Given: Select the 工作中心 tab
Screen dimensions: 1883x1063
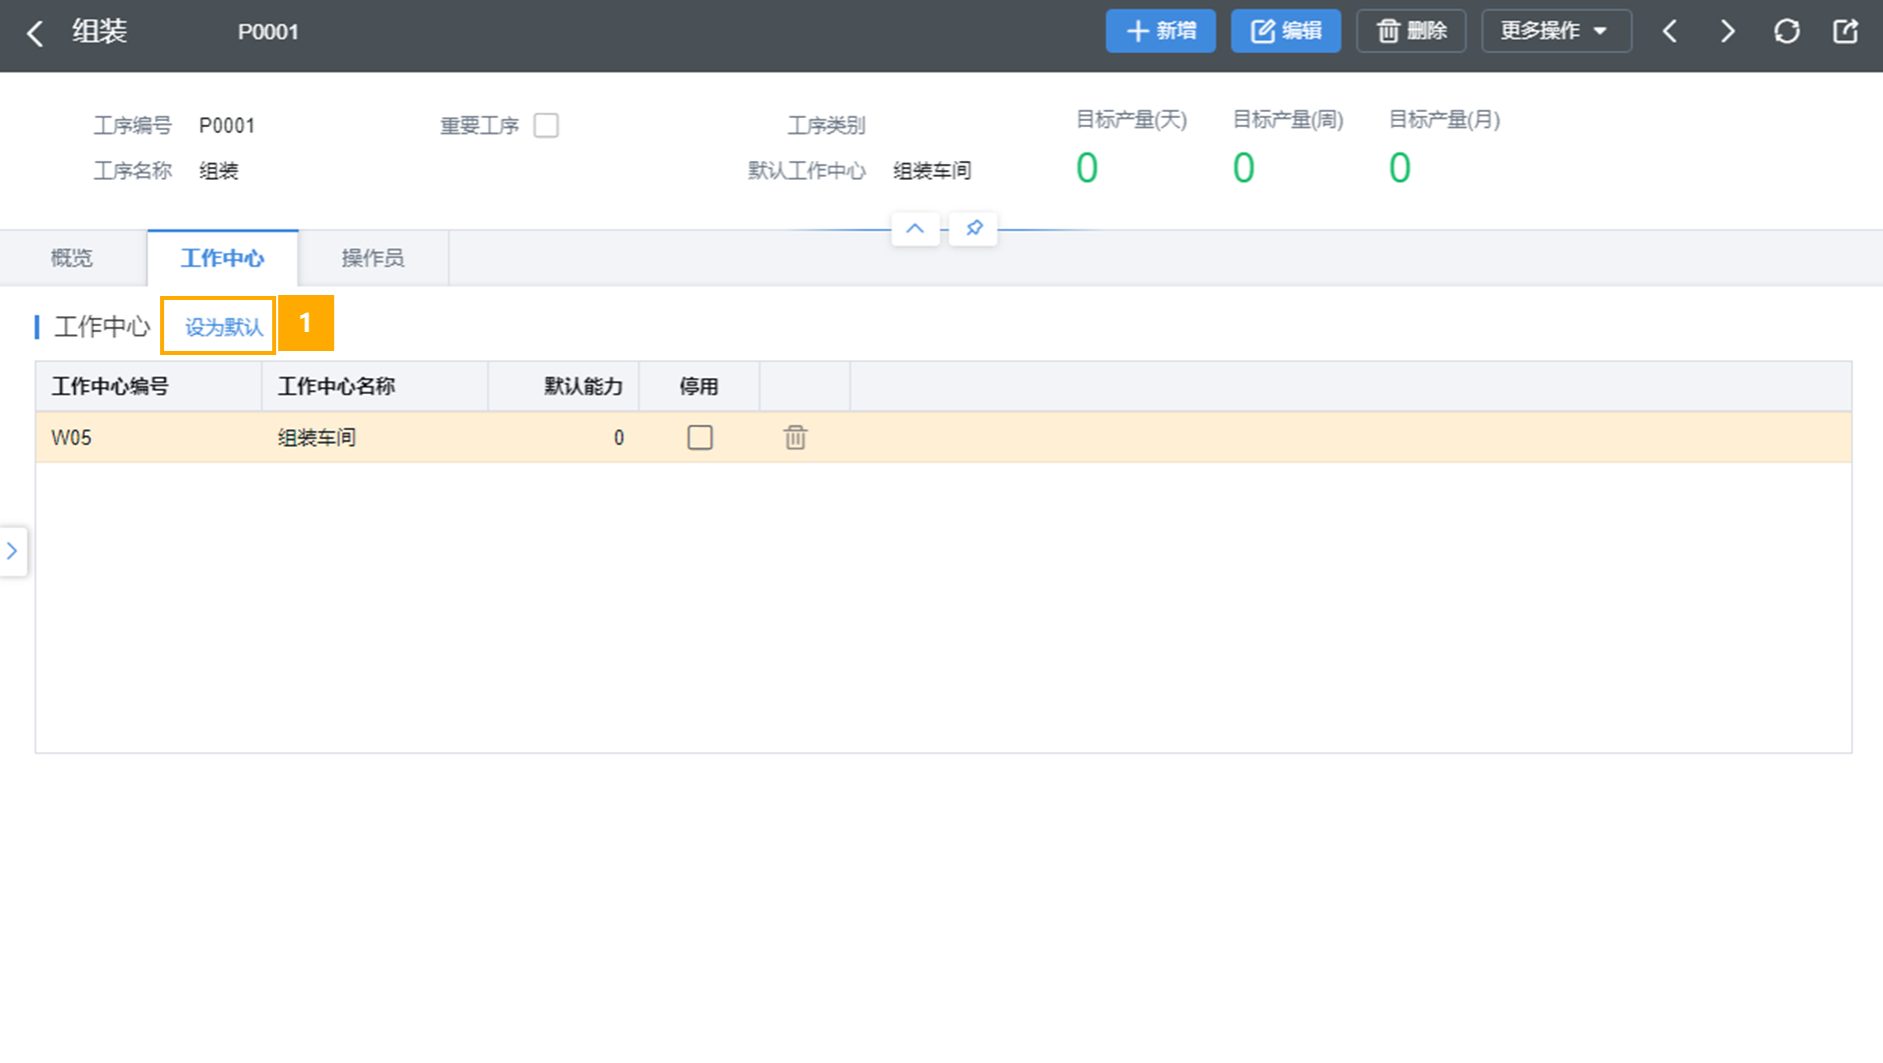Looking at the screenshot, I should 222,258.
